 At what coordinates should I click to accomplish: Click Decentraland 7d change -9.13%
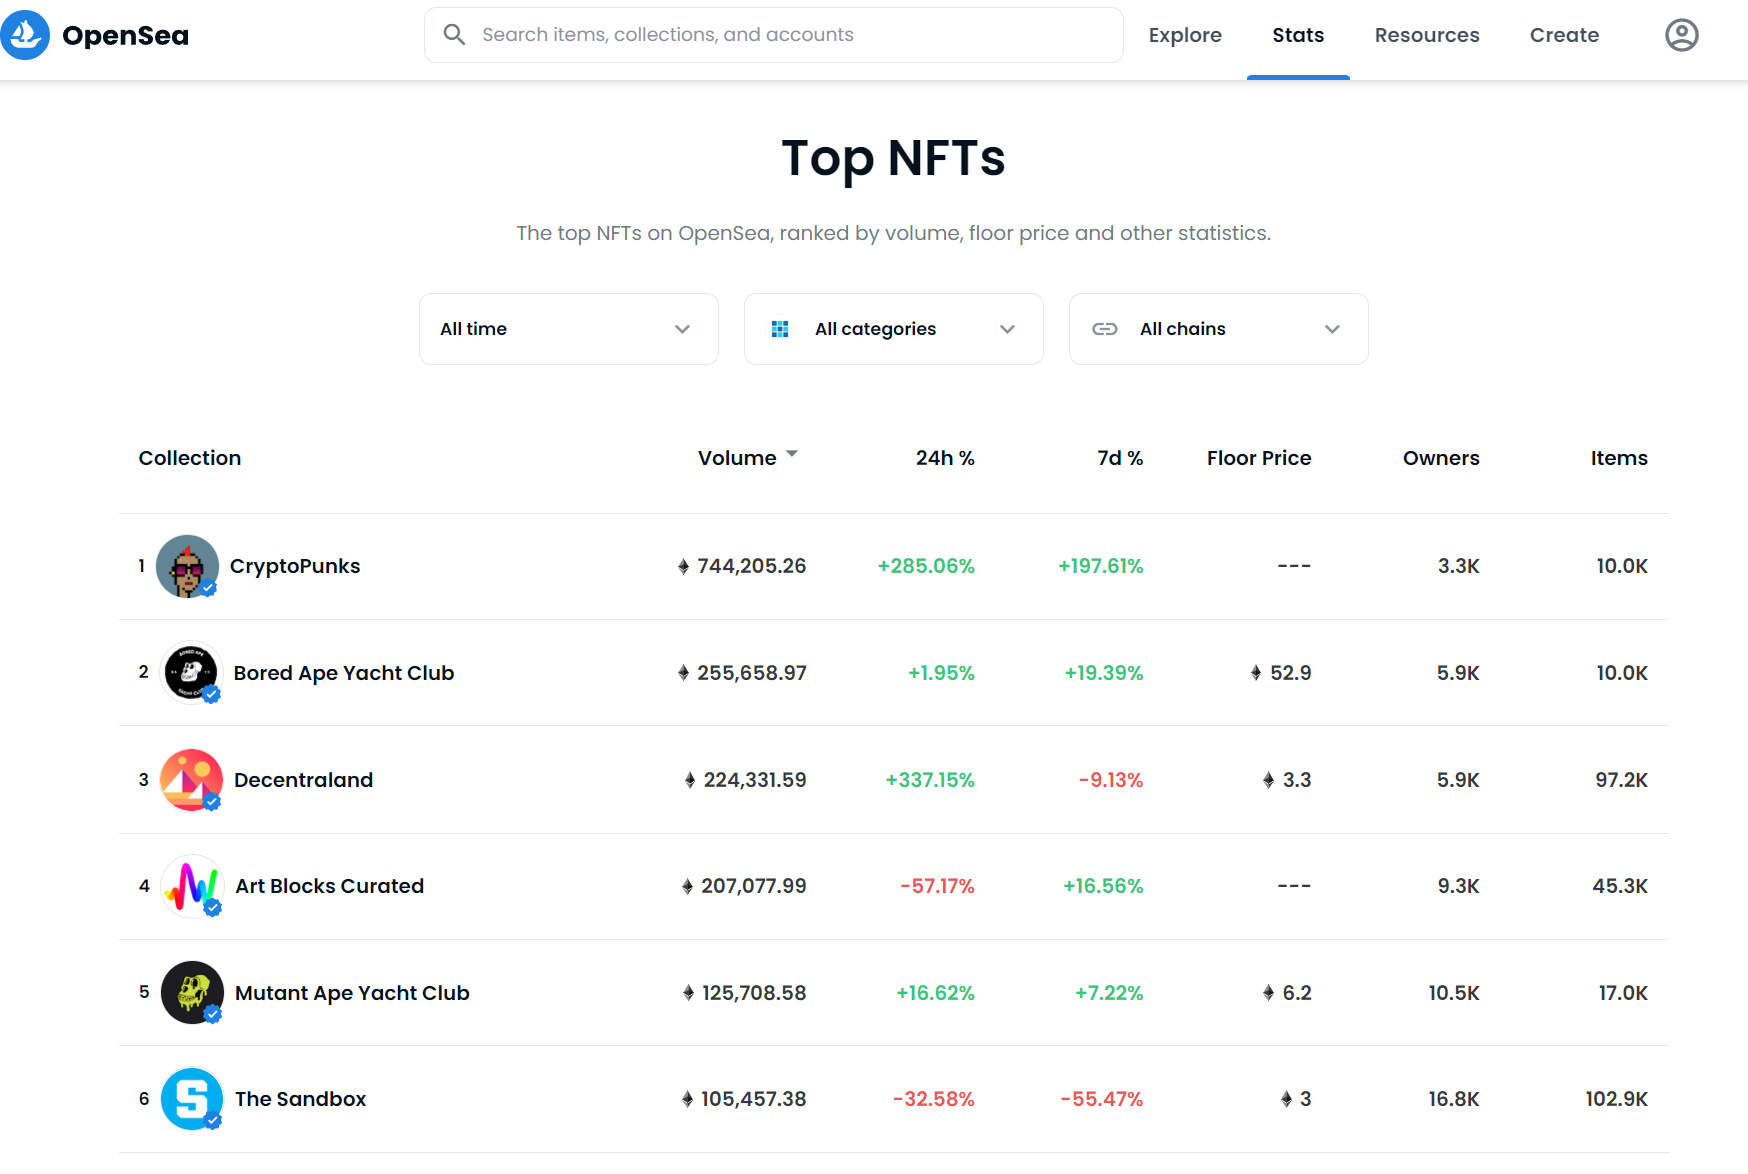click(1111, 780)
